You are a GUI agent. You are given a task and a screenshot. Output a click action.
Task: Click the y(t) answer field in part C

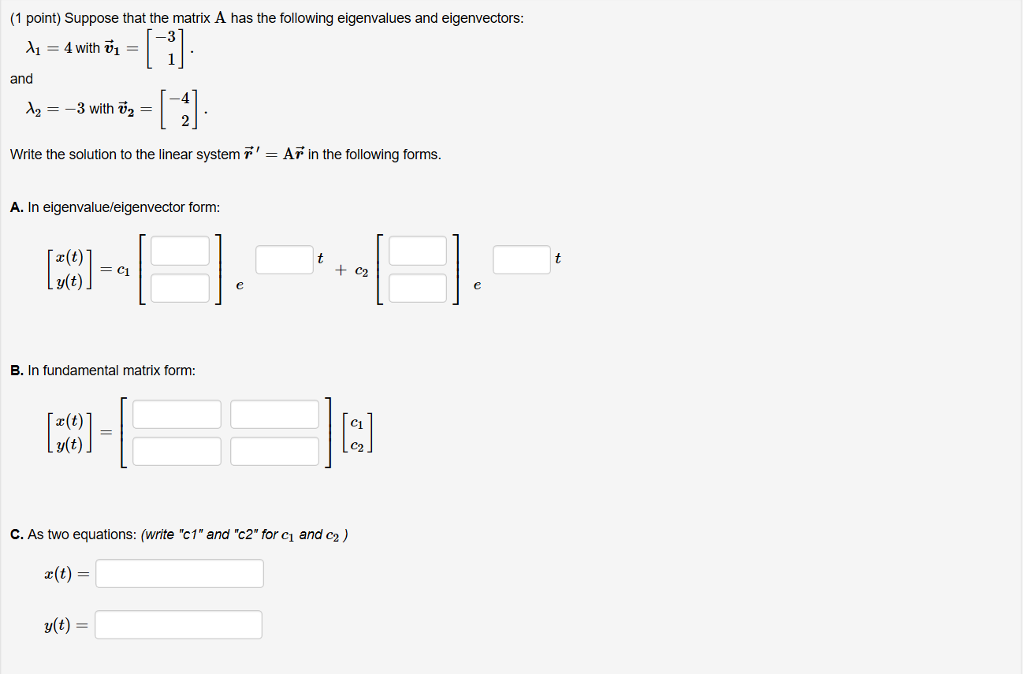click(x=179, y=624)
